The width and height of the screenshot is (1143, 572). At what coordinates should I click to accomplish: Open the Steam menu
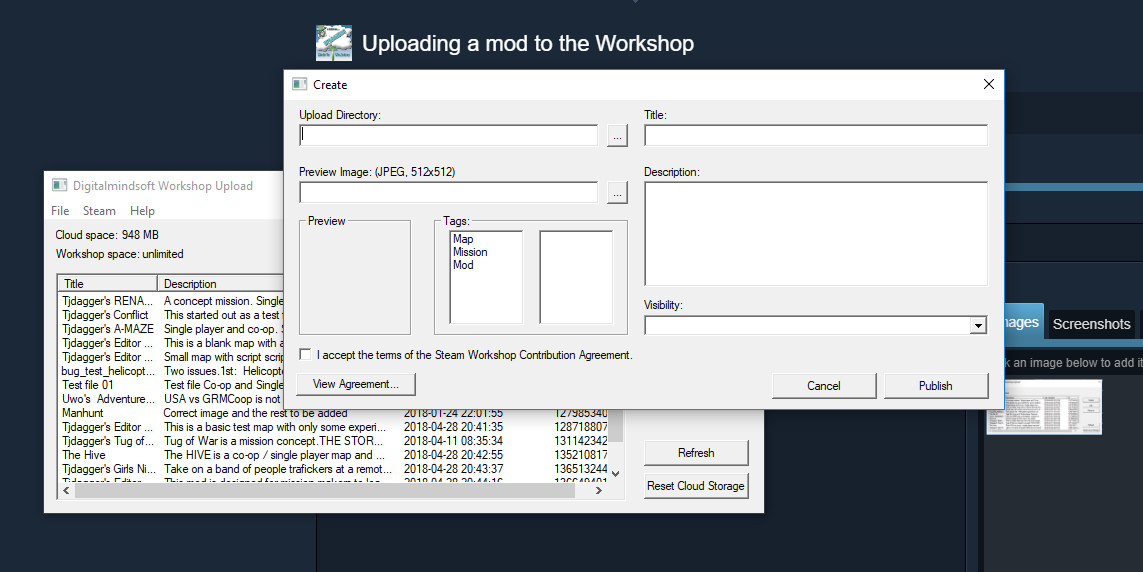pyautogui.click(x=99, y=211)
